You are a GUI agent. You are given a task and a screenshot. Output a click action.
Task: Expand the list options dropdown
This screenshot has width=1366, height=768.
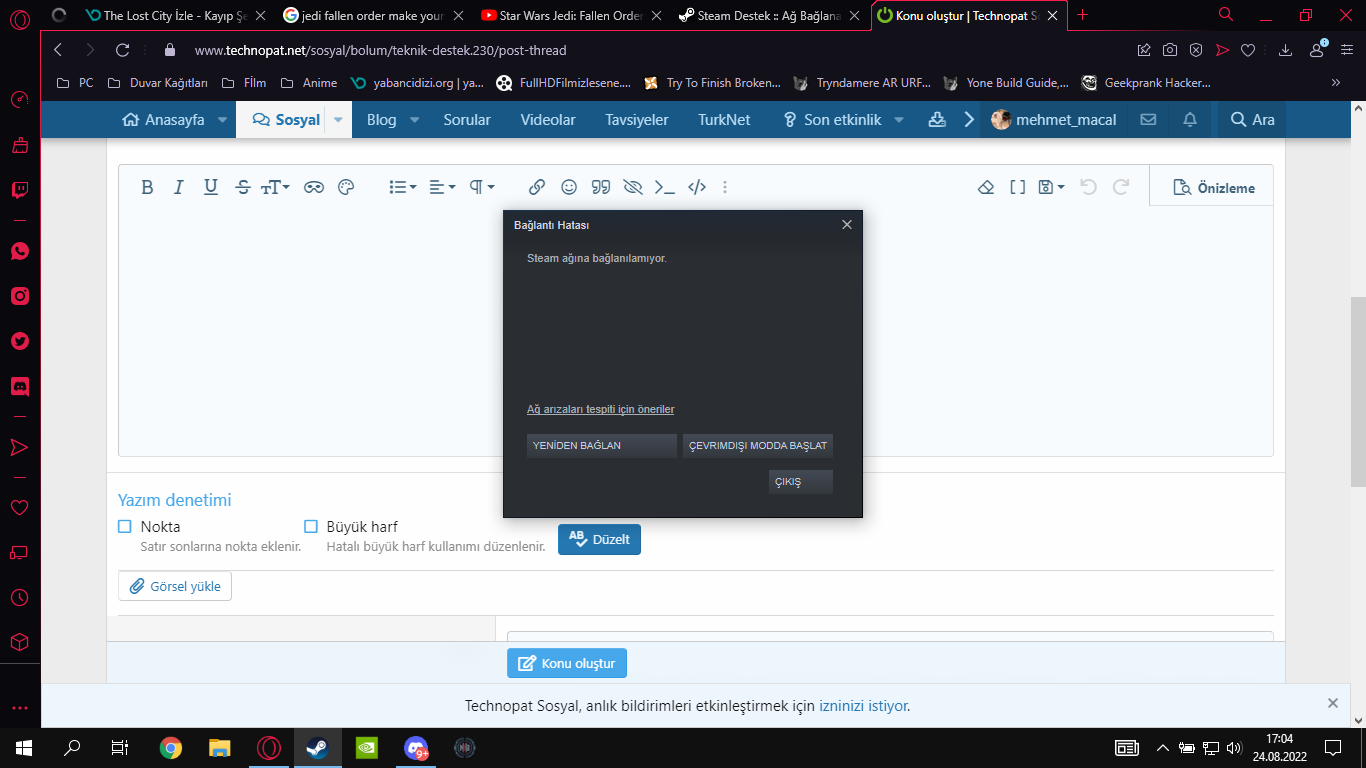point(403,187)
